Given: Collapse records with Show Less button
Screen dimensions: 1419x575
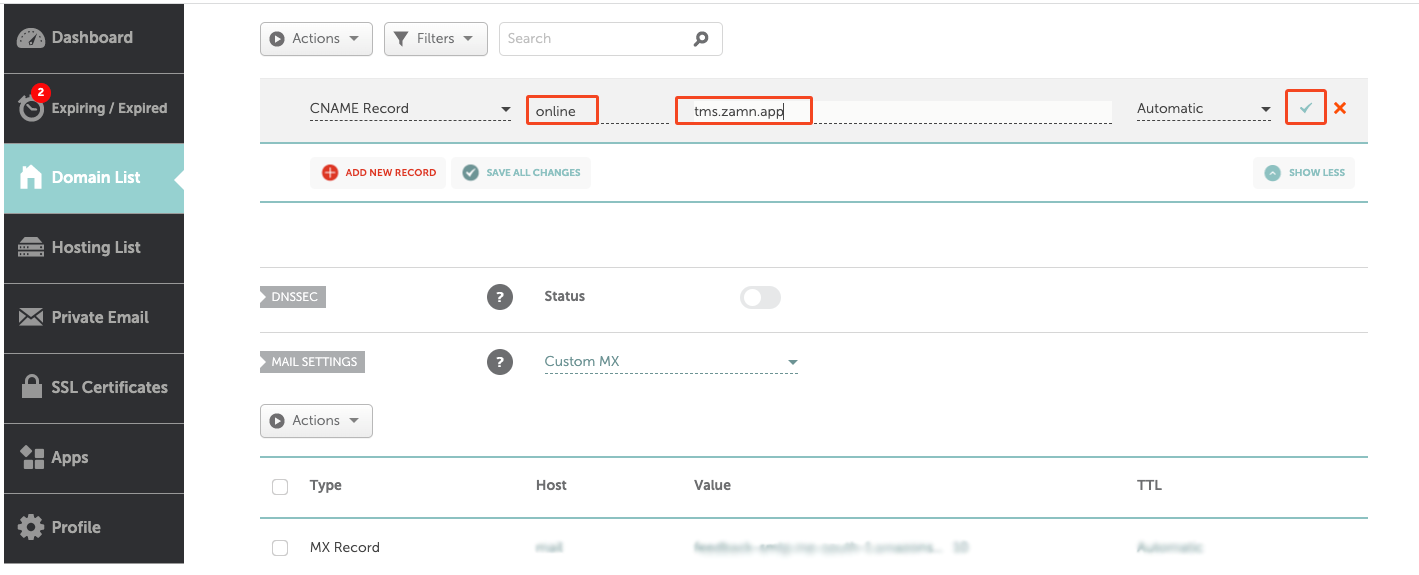Looking at the screenshot, I should tap(1304, 172).
